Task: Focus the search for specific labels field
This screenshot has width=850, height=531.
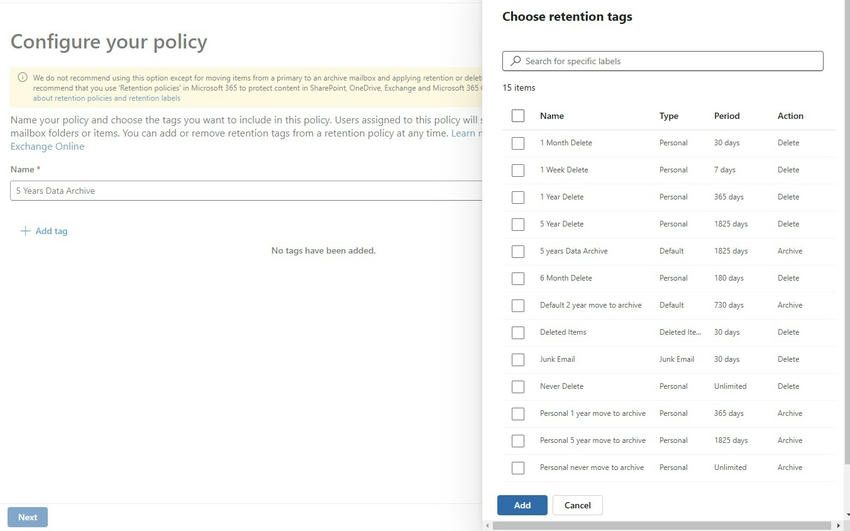Action: 670,61
